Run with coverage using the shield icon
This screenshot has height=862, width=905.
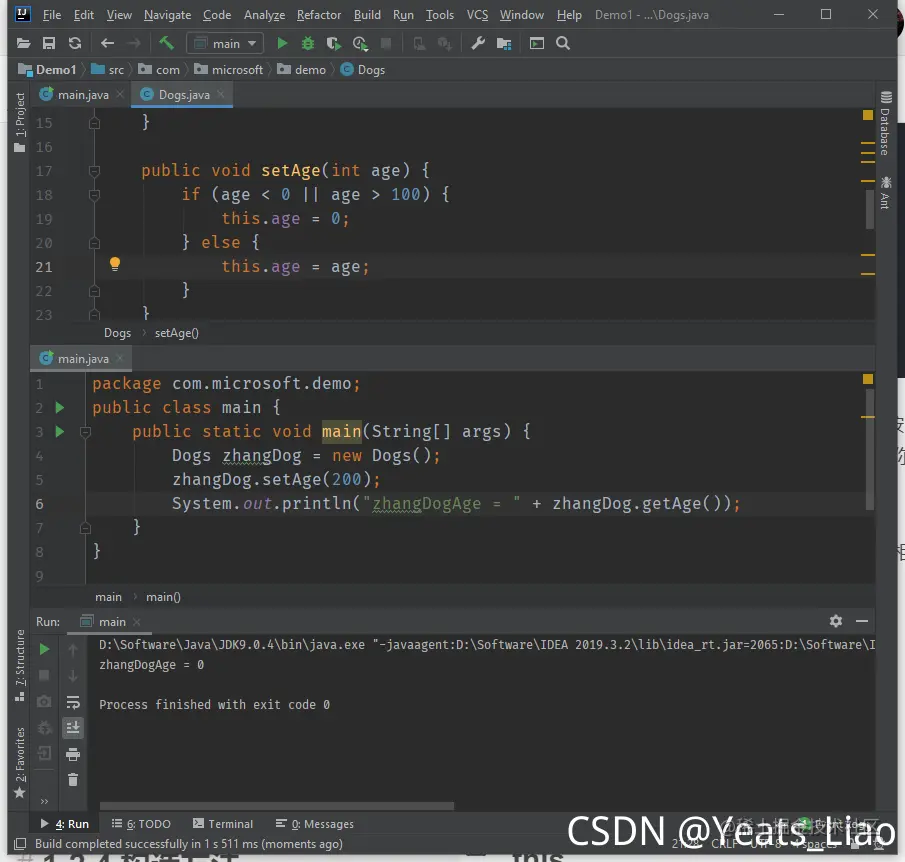334,43
